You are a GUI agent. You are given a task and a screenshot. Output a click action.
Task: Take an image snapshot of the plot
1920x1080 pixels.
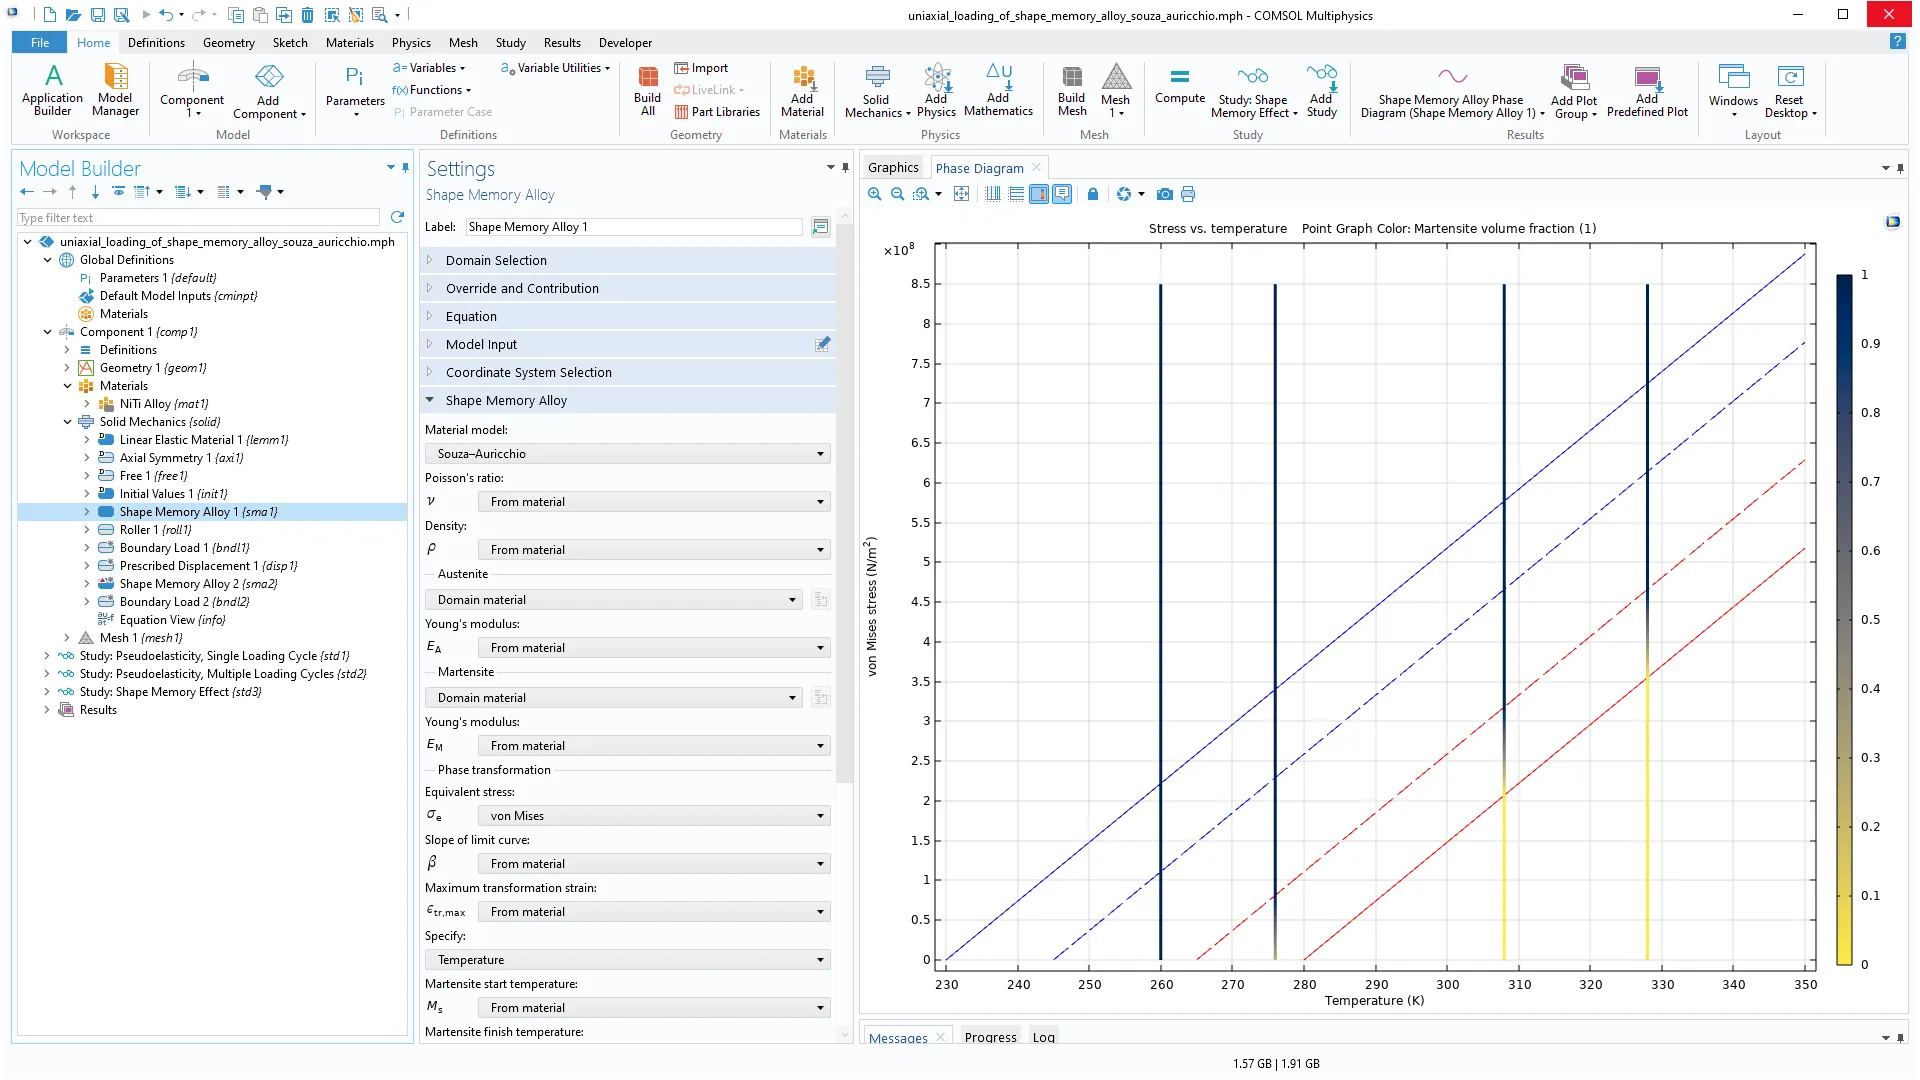coord(1164,194)
